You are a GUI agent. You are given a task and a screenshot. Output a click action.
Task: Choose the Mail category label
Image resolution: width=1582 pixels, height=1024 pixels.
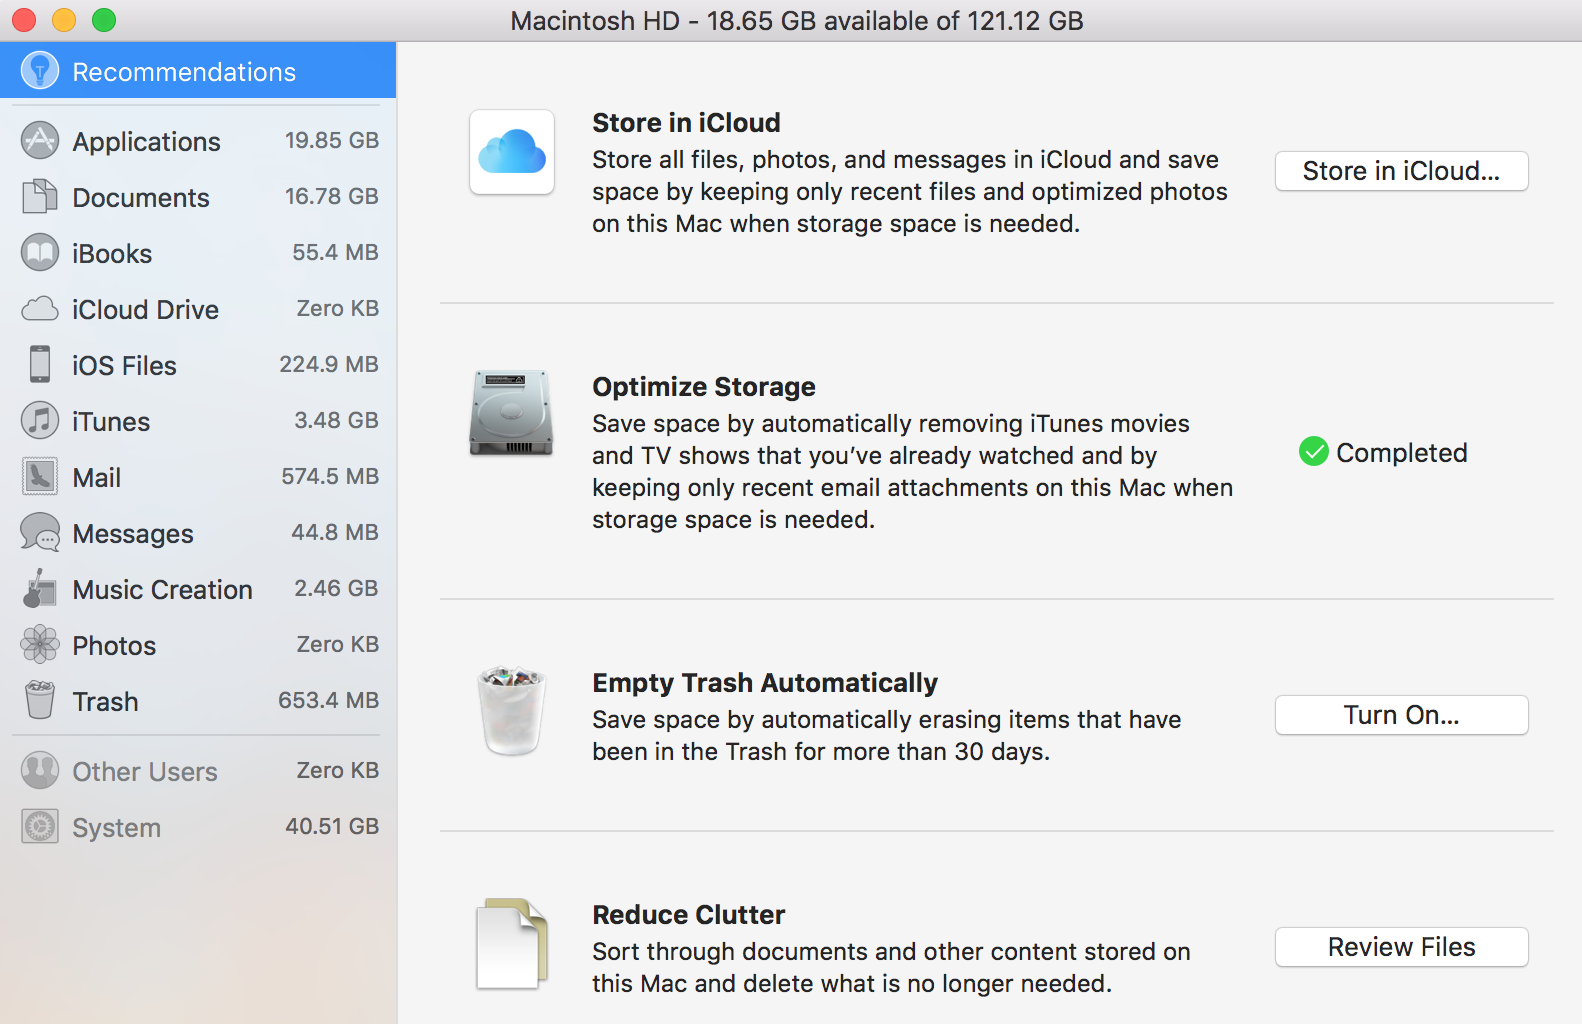pos(96,477)
